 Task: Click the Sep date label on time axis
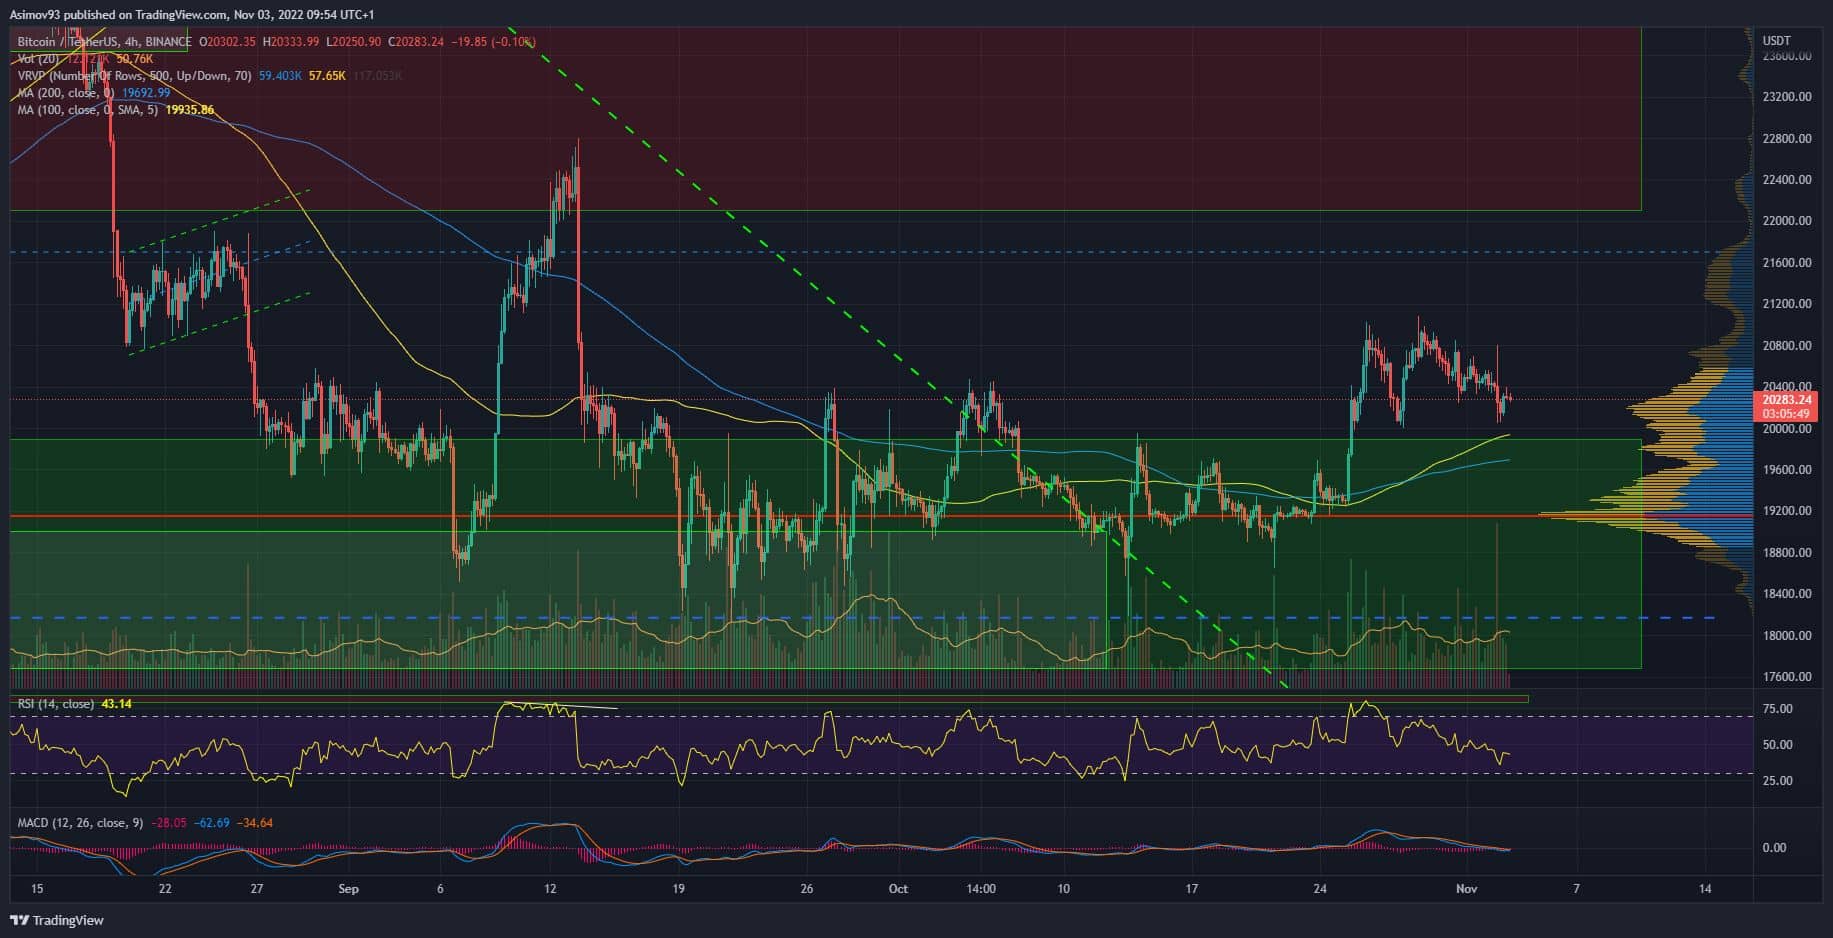(348, 889)
